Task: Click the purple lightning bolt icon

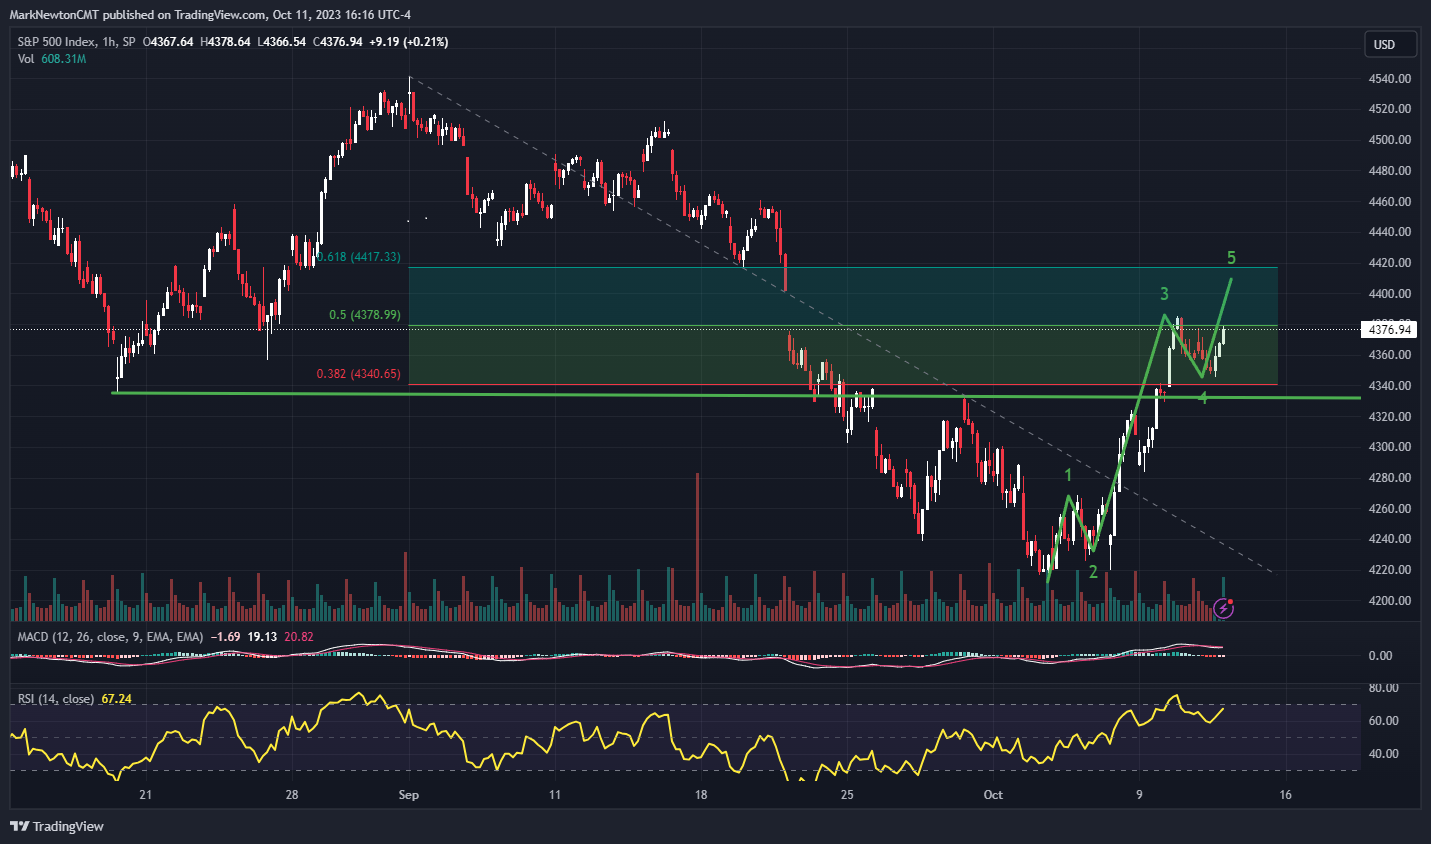Action: 1224,608
